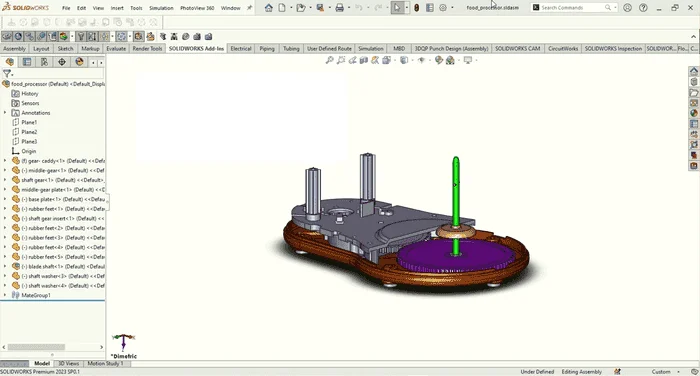Expand the shaft gear<1> component
700x376 pixels.
[5, 180]
